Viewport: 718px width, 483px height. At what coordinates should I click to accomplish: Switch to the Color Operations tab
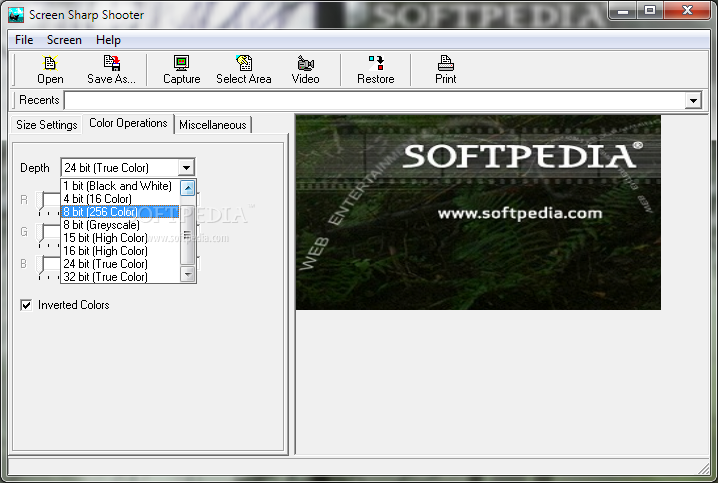[128, 123]
